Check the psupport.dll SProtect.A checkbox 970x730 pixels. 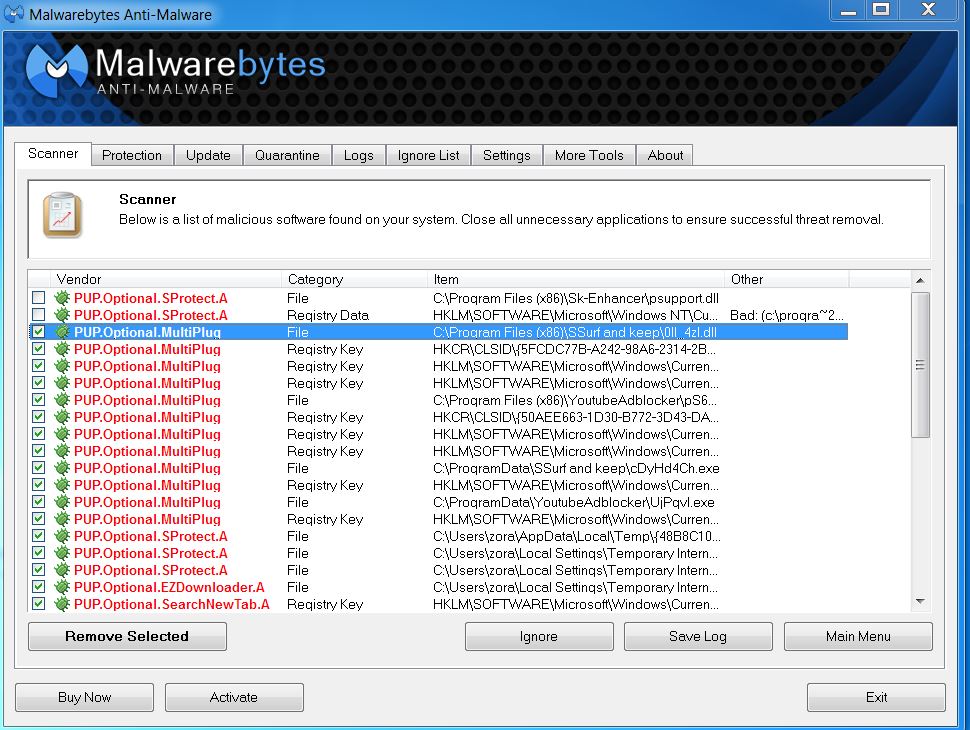pos(38,298)
